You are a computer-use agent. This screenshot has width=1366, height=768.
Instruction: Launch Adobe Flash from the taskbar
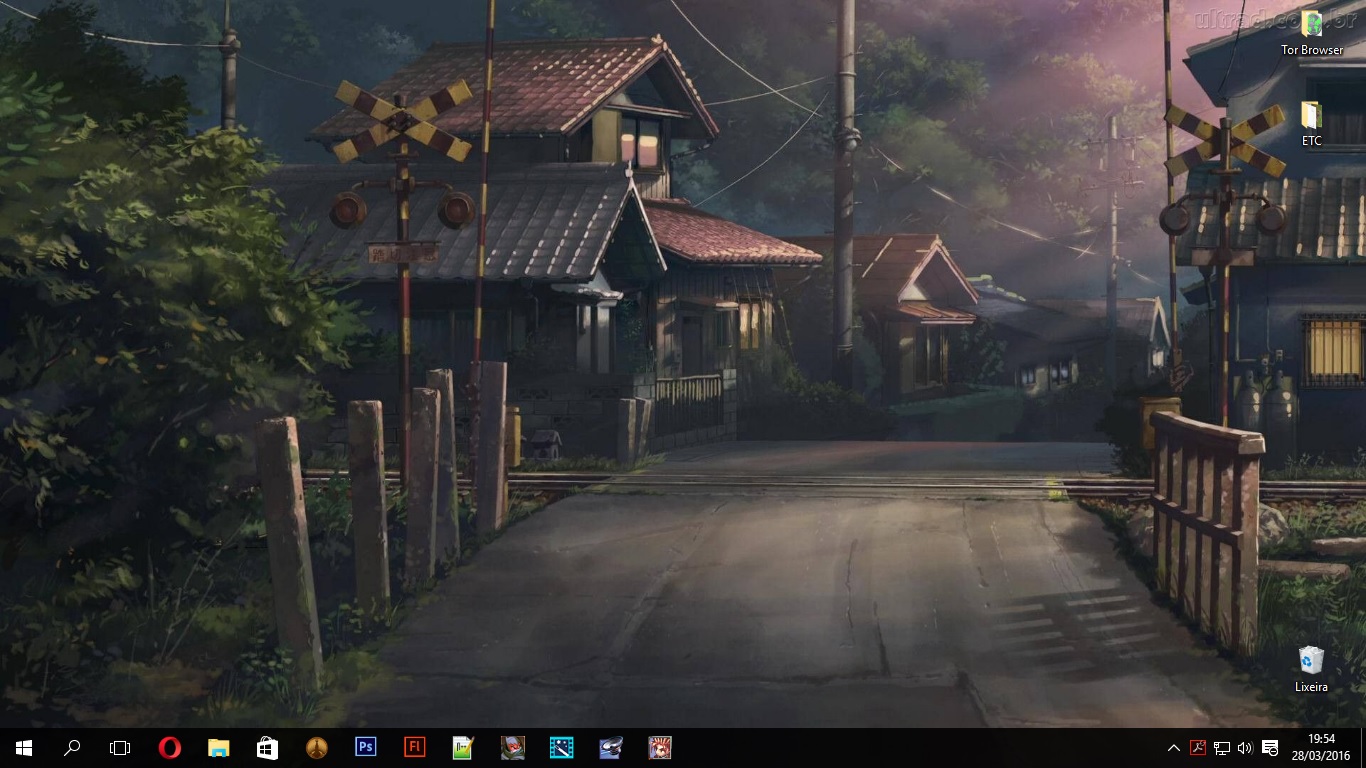414,748
